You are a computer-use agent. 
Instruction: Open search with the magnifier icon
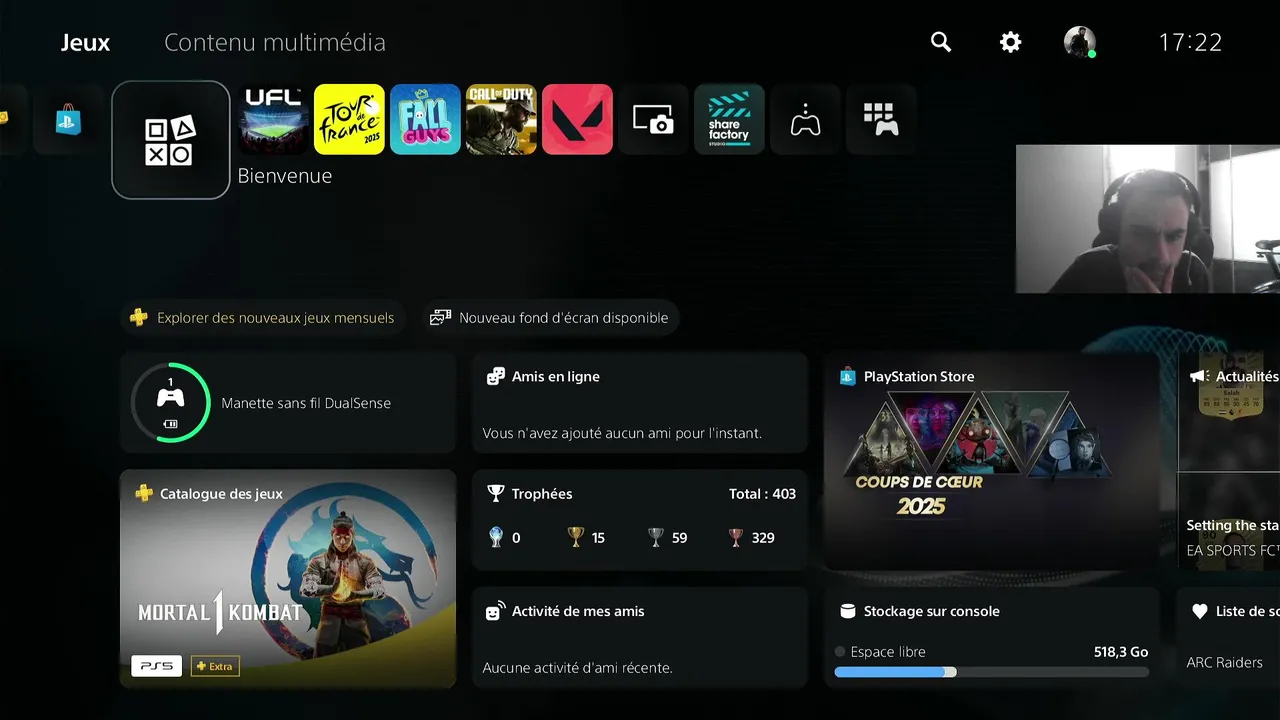(x=941, y=42)
